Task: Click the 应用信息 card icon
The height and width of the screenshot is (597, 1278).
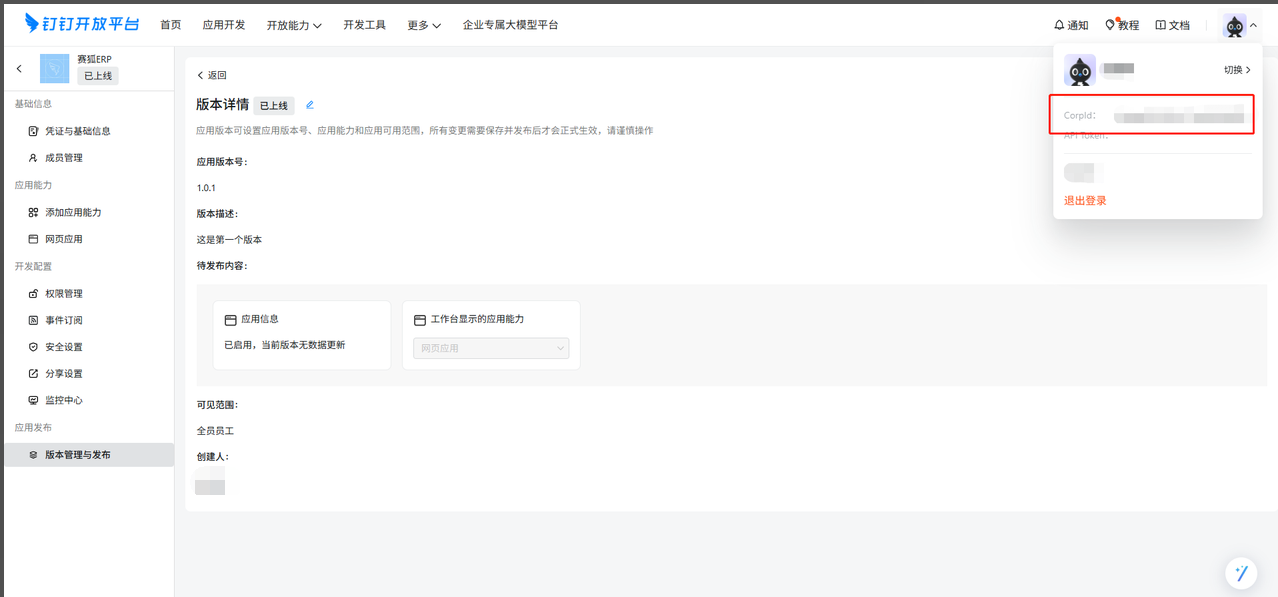Action: (231, 320)
